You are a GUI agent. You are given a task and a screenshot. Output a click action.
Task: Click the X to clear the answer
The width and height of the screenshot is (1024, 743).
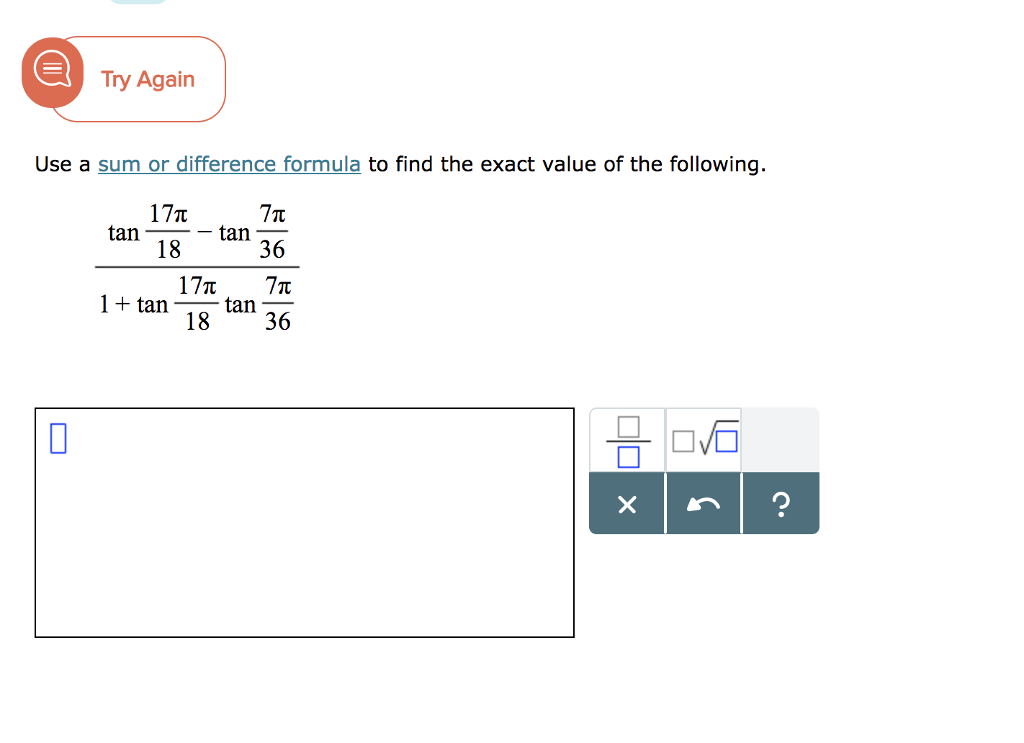coord(627,505)
